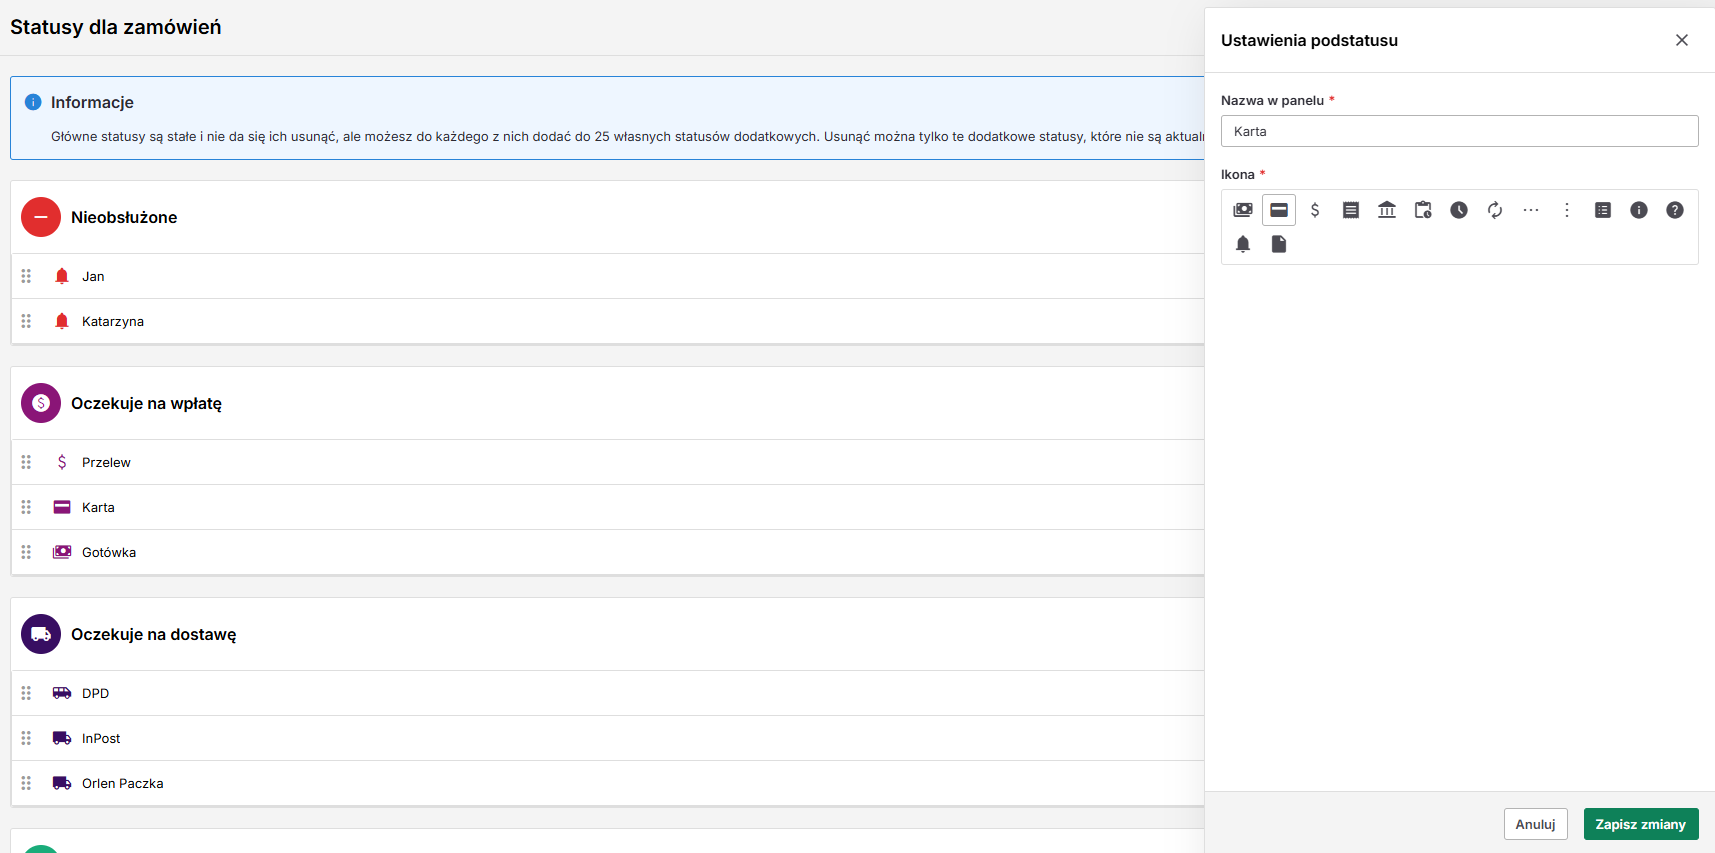Viewport: 1715px width, 853px height.
Task: Choose the info circle icon option
Action: (1639, 210)
